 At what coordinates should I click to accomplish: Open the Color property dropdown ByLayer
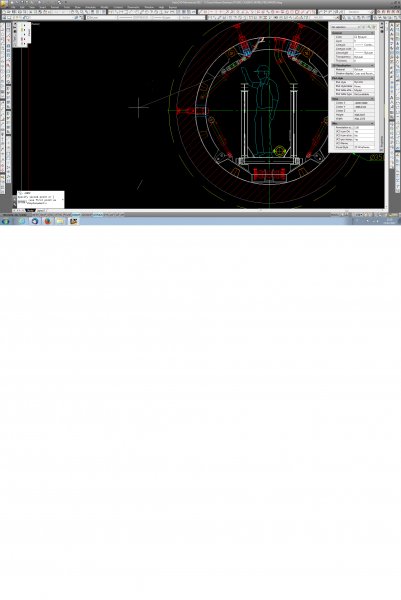click(364, 37)
